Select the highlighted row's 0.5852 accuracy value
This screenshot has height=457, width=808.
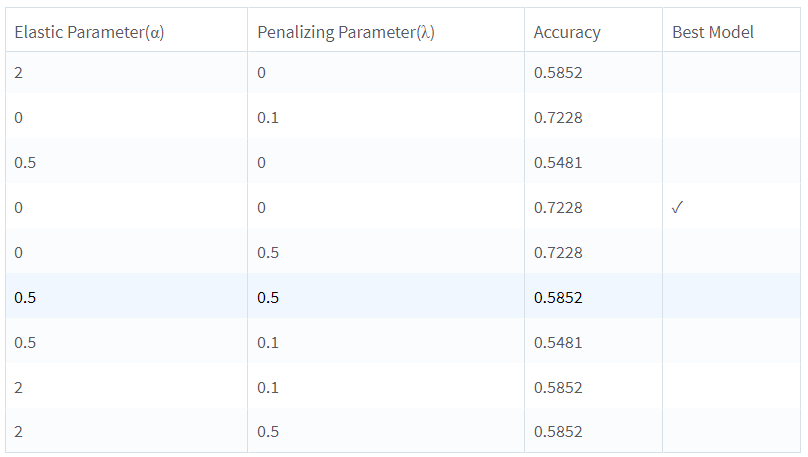point(558,298)
